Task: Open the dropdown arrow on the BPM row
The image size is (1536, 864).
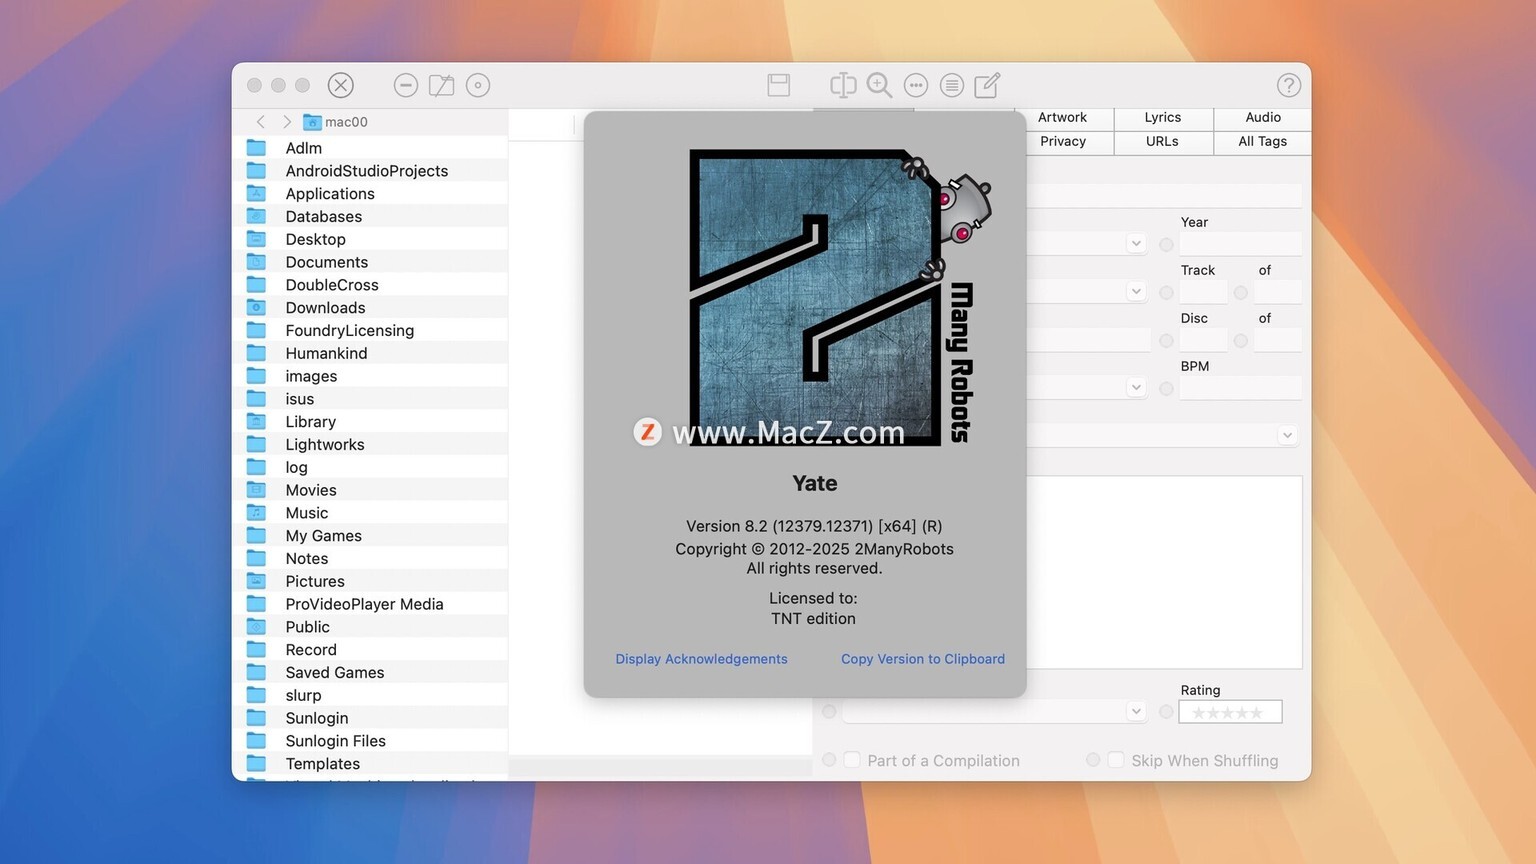Action: pyautogui.click(x=1136, y=387)
